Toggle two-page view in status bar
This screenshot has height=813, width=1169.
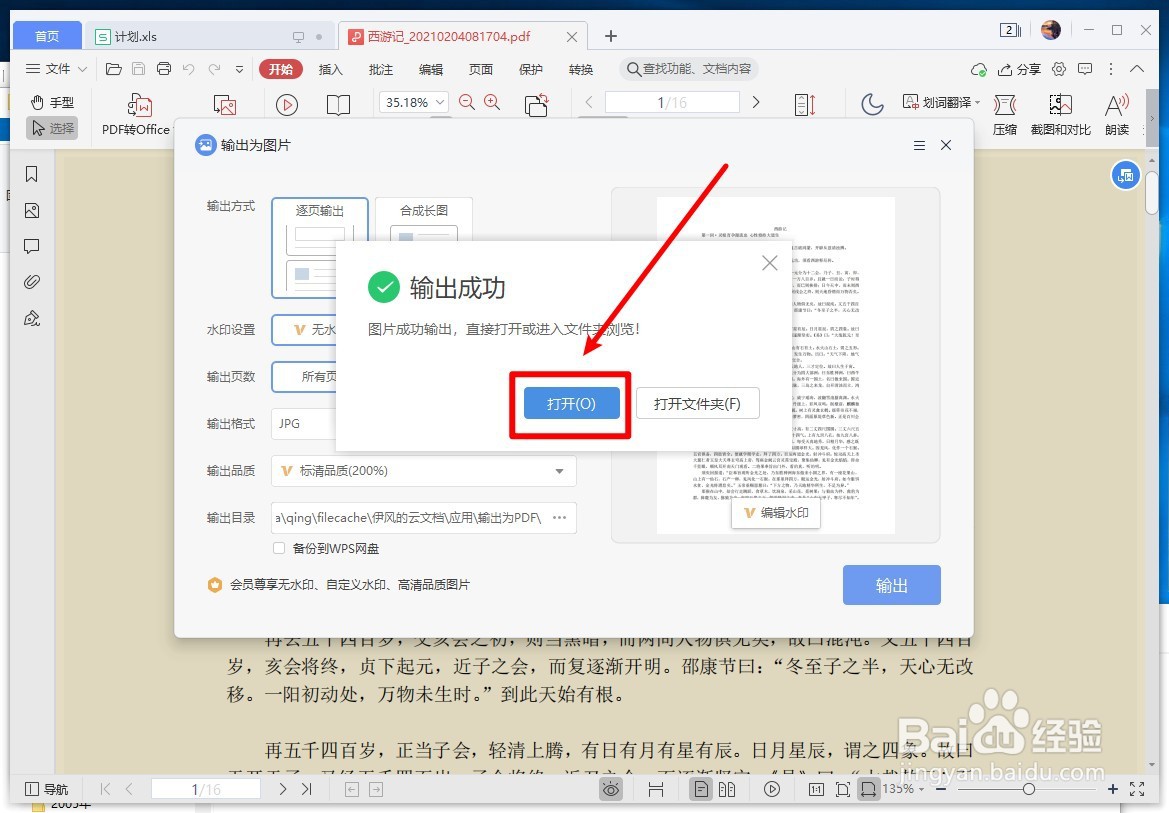coord(727,789)
